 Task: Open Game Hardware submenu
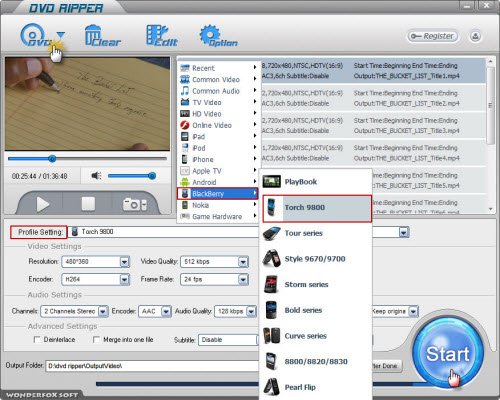coord(219,217)
